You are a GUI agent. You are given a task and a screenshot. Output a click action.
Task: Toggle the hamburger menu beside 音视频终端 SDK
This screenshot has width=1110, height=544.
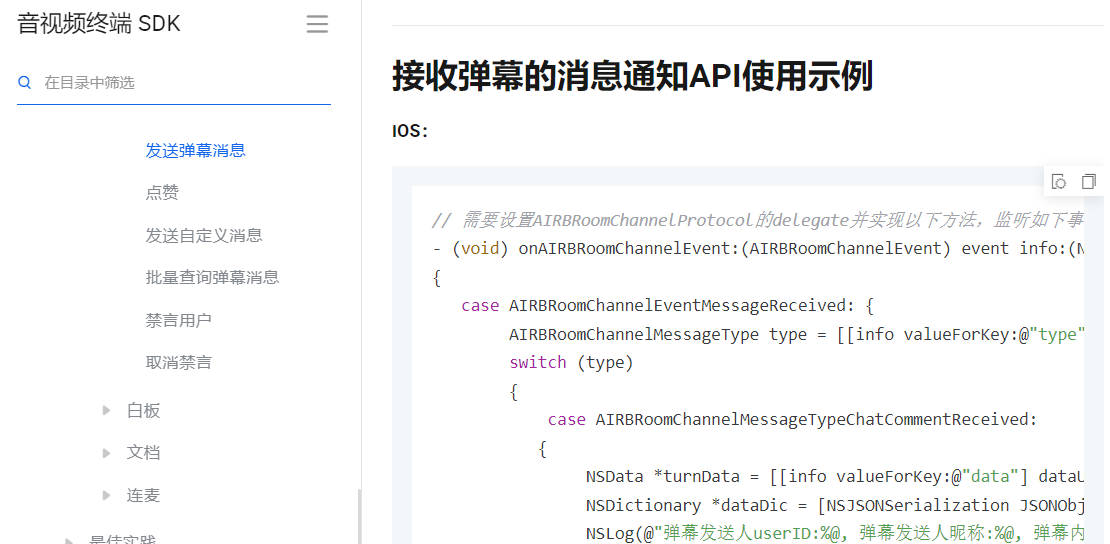click(x=317, y=24)
